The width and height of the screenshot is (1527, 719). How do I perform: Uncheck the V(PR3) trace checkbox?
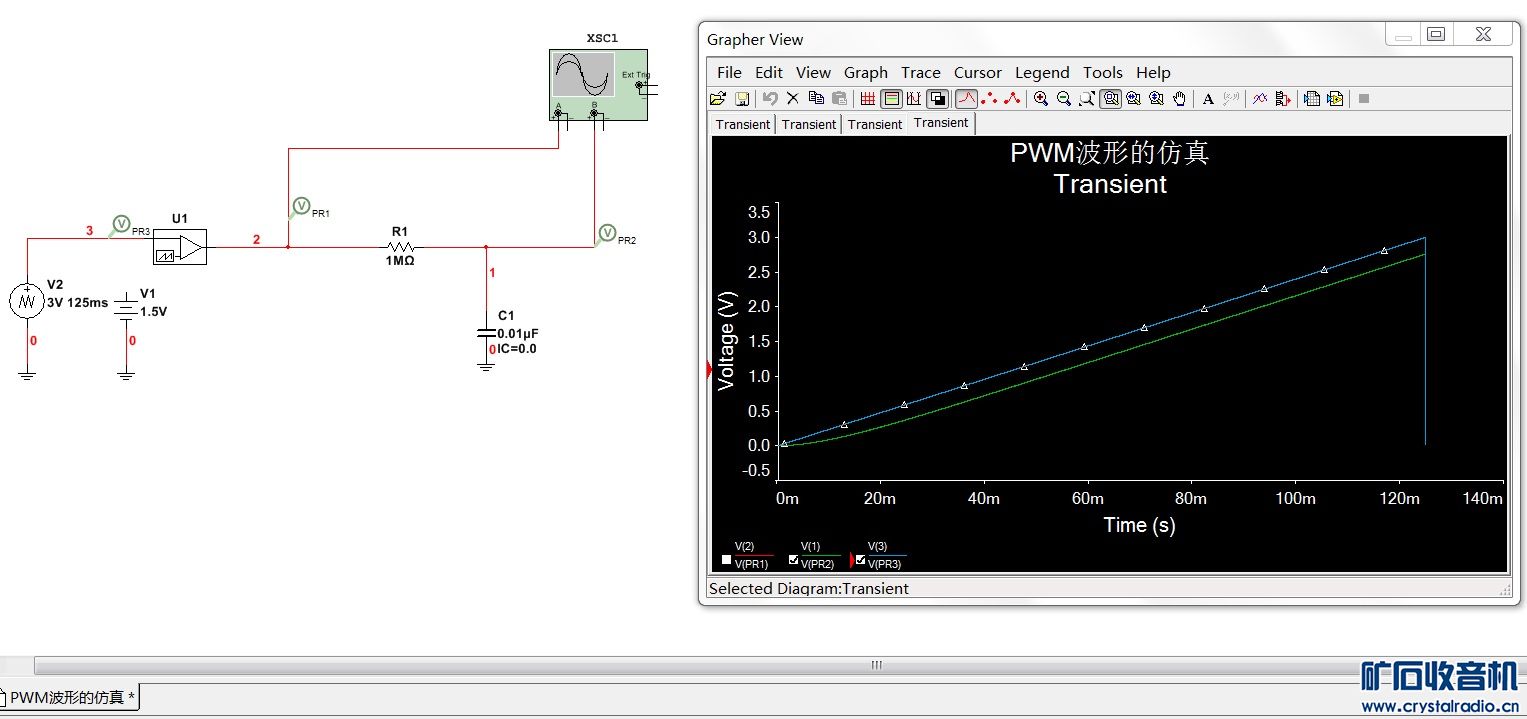(860, 560)
